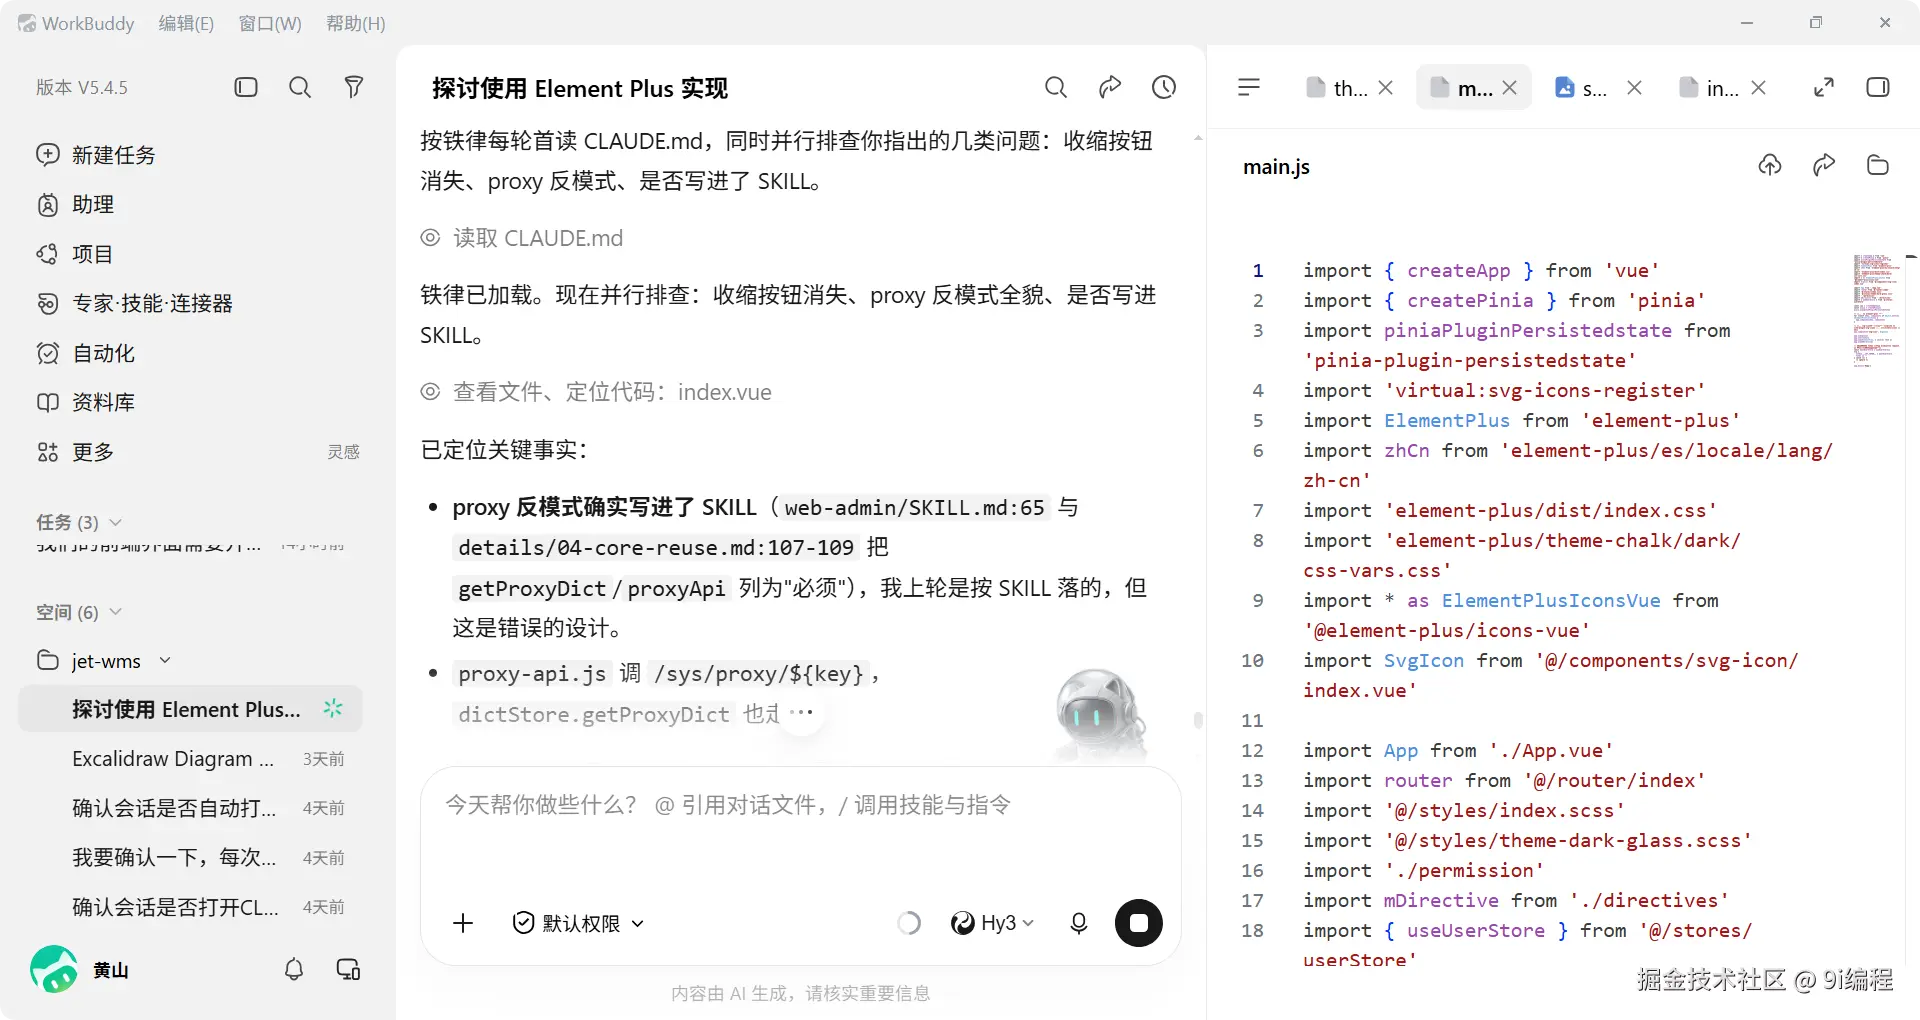Select the 探讨使用 Element Plus conversation
Image resolution: width=1920 pixels, height=1020 pixels.
tap(190, 709)
